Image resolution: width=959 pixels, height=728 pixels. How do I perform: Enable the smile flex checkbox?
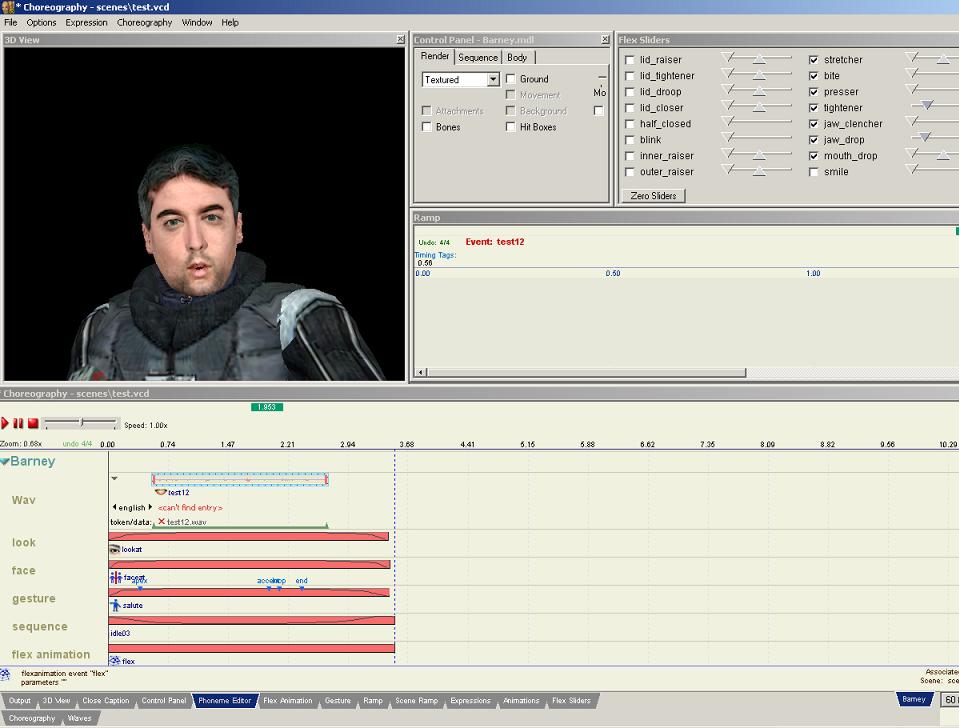point(813,172)
